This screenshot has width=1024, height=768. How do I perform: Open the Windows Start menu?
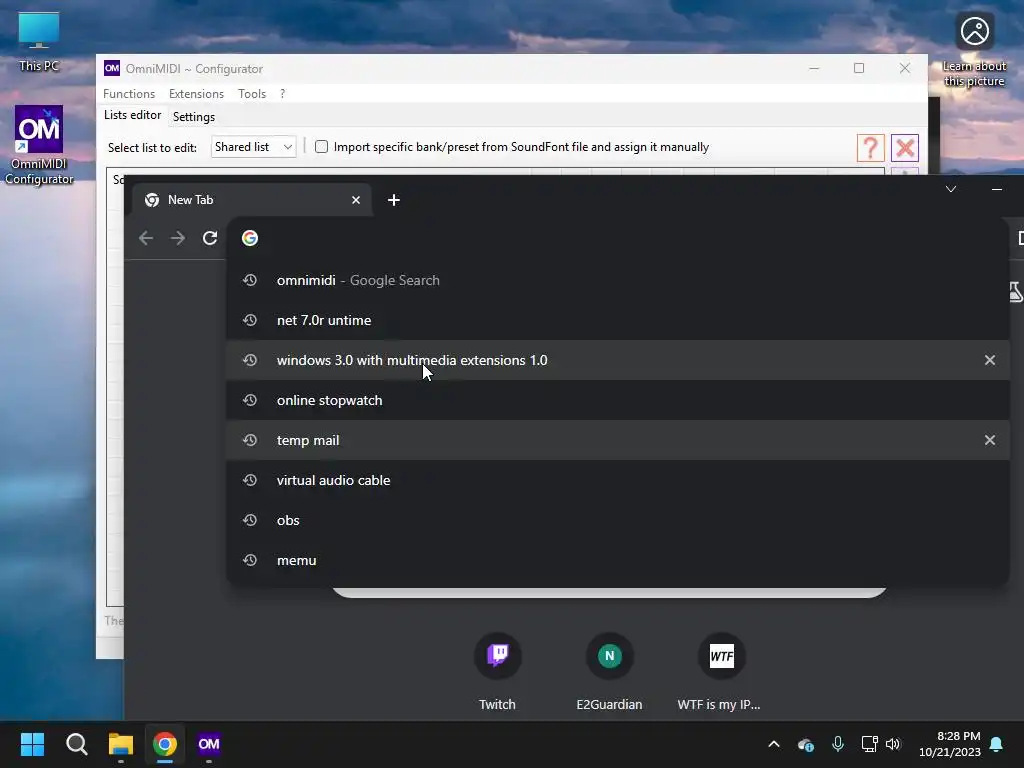point(32,744)
